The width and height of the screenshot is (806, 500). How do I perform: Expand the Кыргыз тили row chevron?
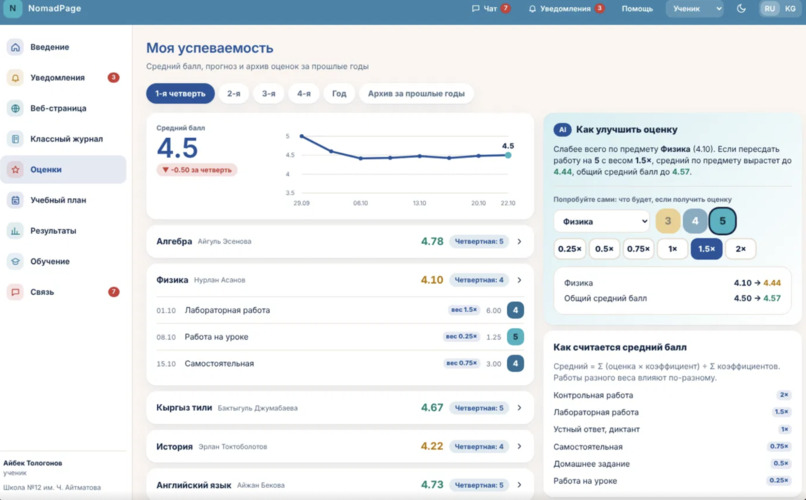tap(519, 408)
